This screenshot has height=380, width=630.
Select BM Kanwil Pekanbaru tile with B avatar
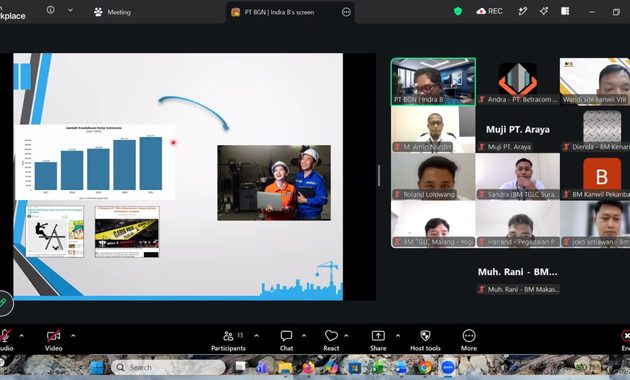coord(595,177)
